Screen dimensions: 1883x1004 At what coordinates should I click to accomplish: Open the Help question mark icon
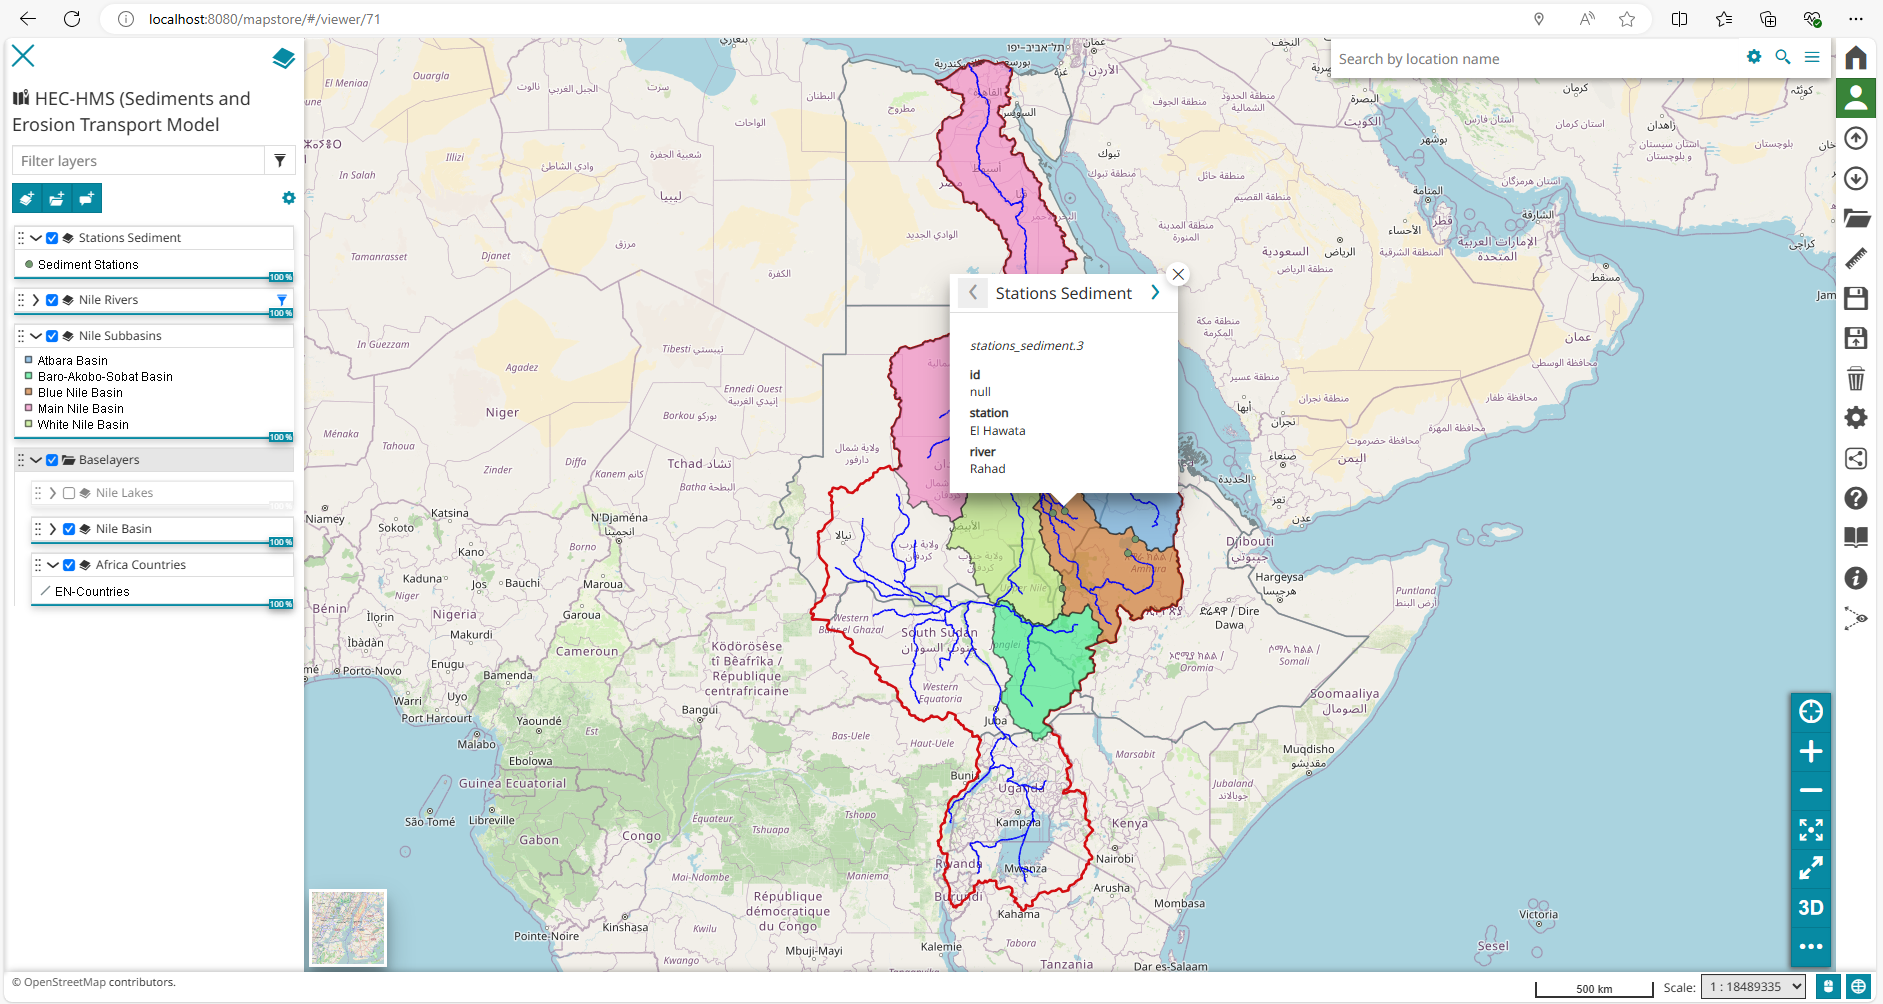tap(1856, 498)
